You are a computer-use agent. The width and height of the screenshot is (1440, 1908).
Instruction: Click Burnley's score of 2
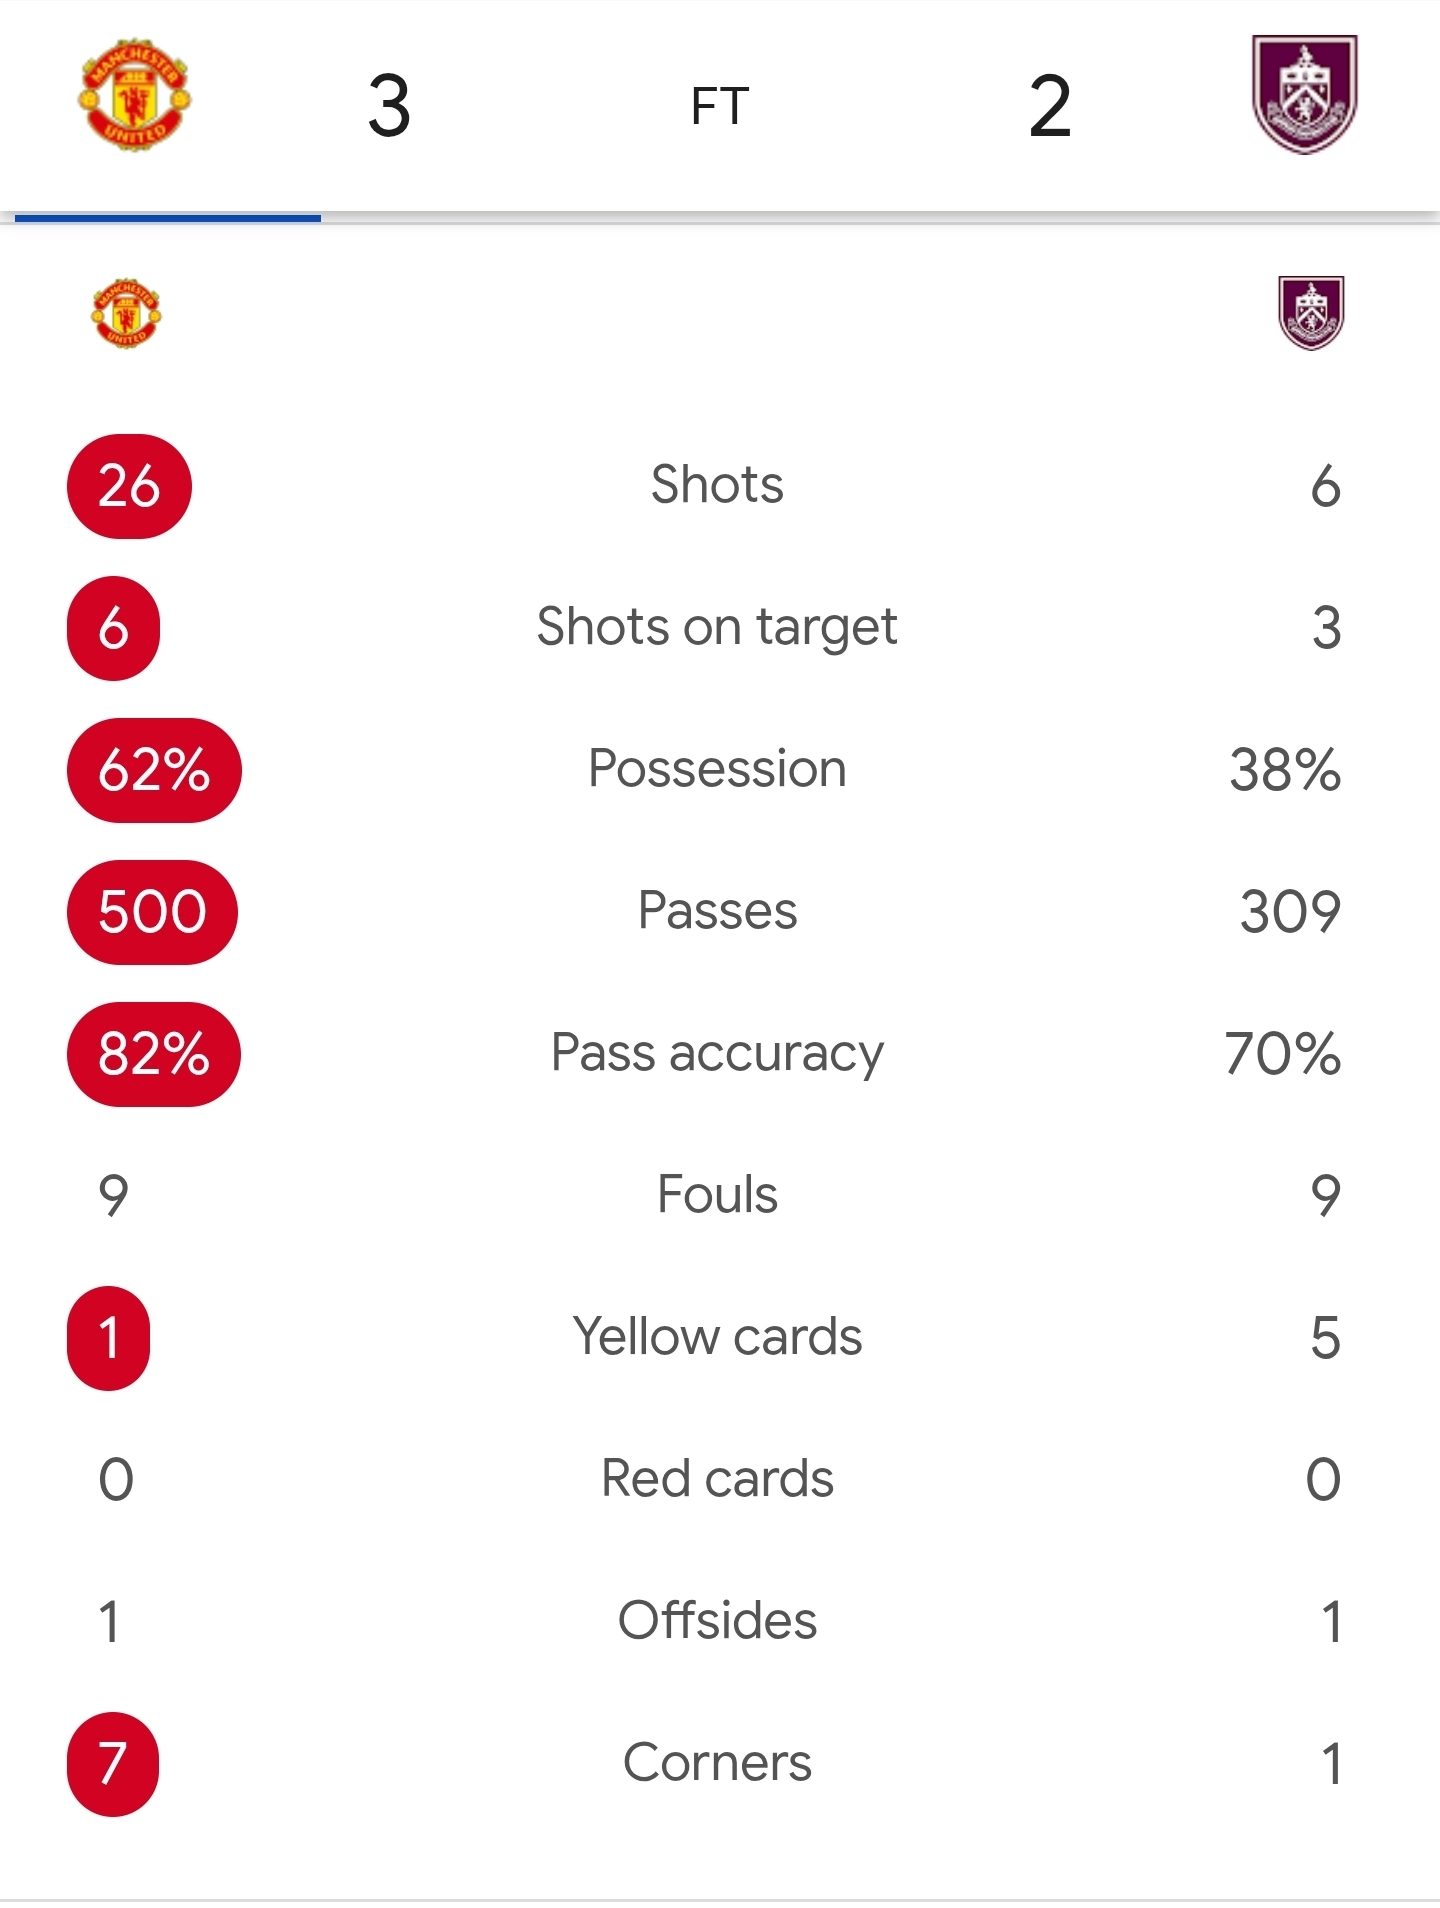click(x=1050, y=106)
